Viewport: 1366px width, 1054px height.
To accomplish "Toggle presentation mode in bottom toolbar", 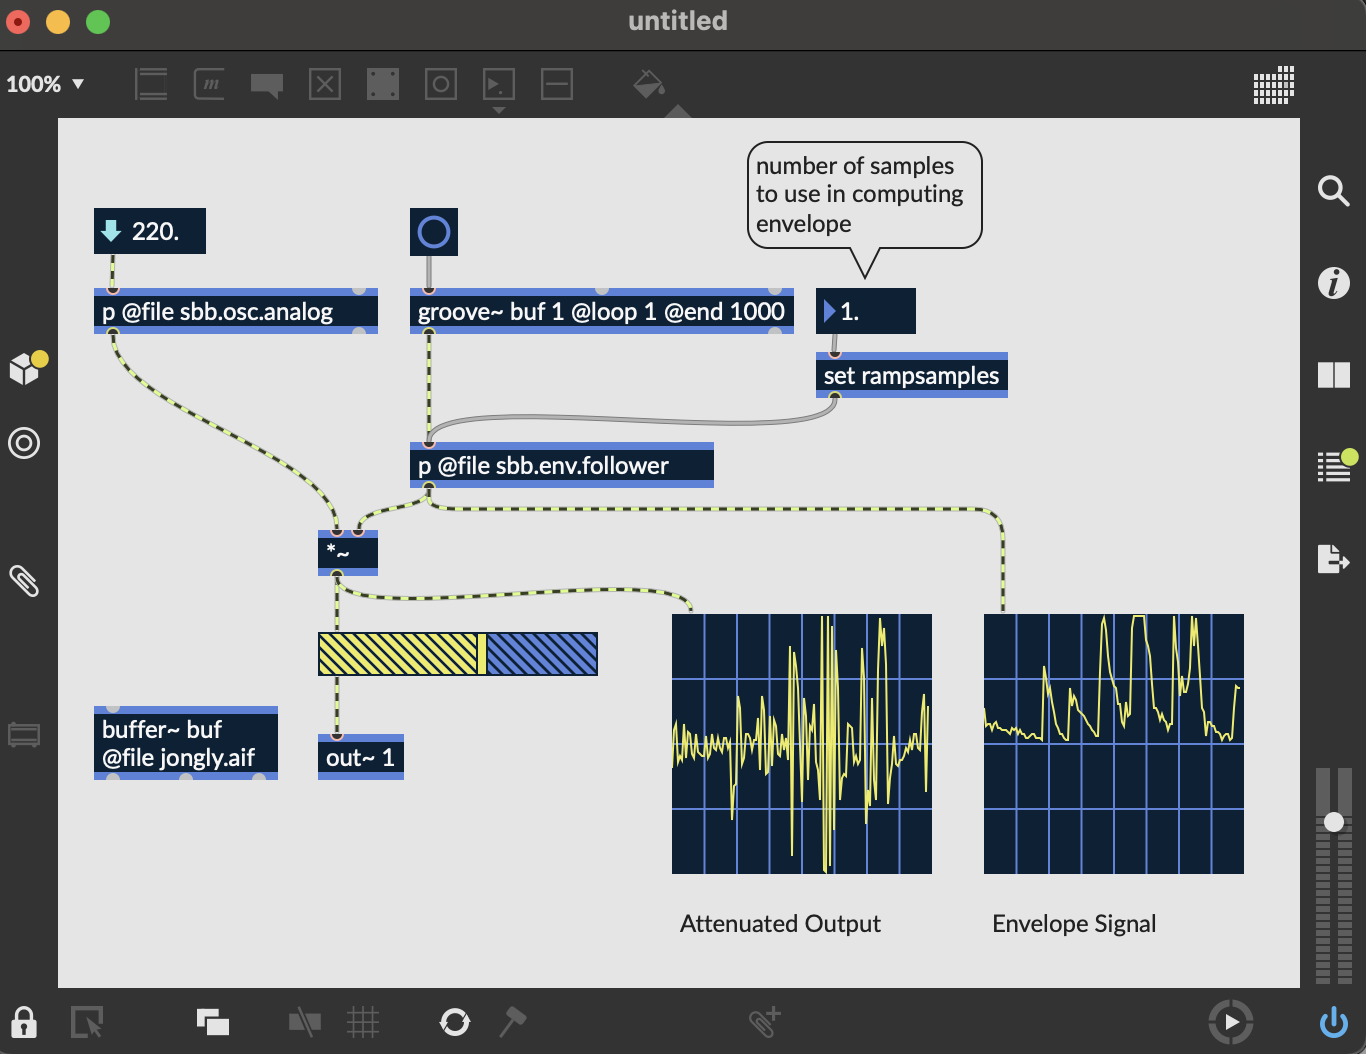I will 212,1022.
